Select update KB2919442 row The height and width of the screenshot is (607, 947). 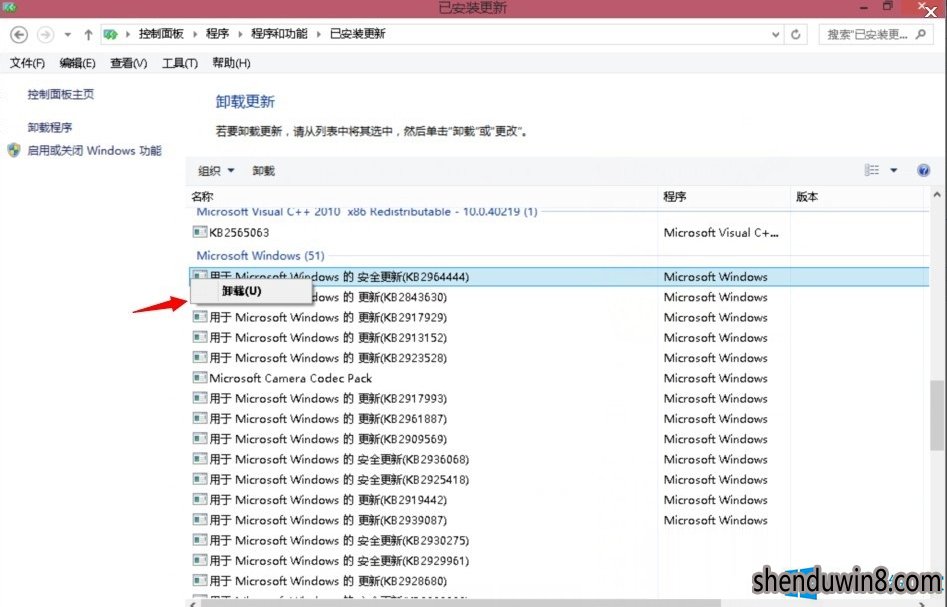559,499
